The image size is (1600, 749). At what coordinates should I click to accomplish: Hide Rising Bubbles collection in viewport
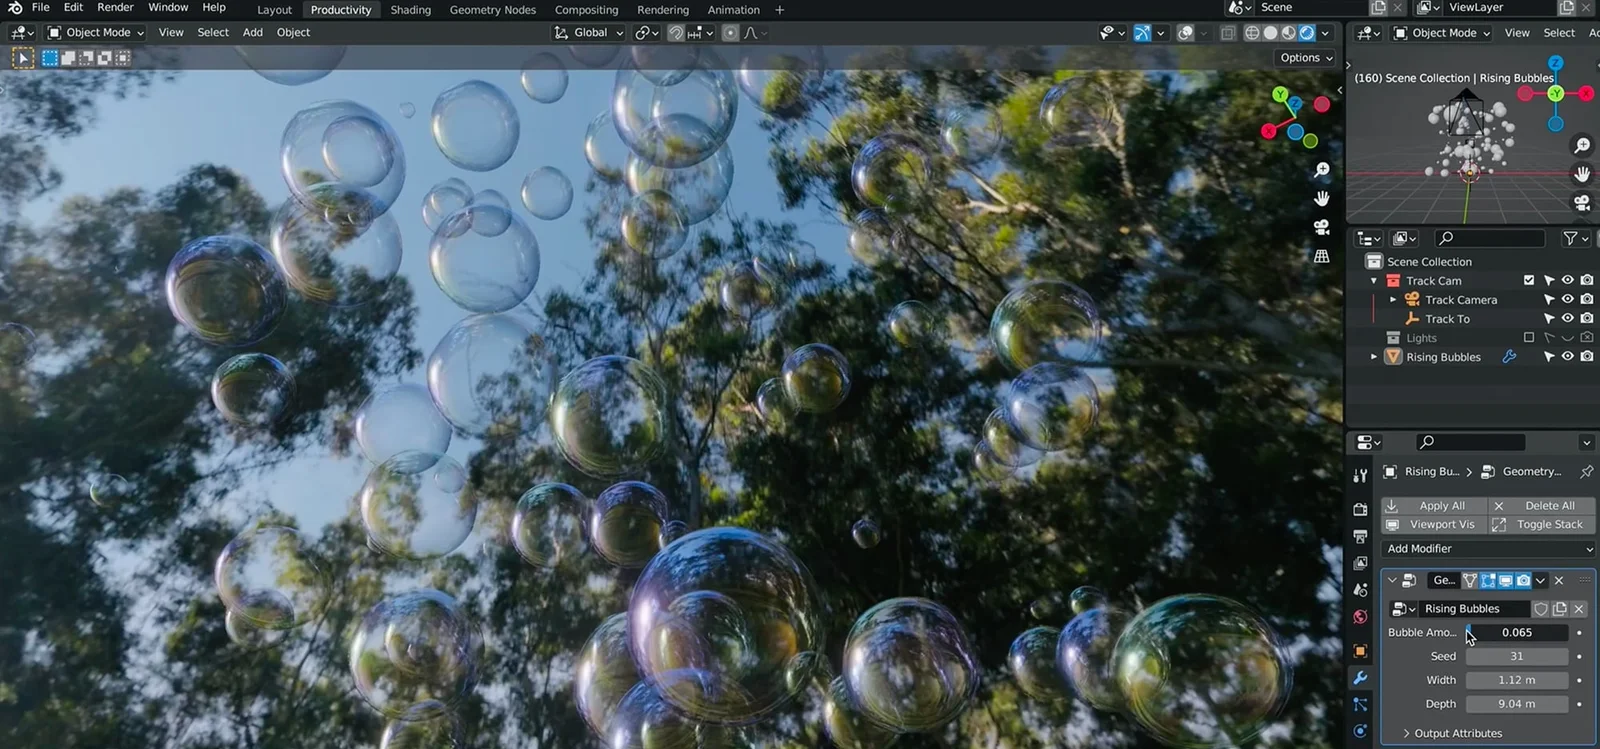[1568, 357]
